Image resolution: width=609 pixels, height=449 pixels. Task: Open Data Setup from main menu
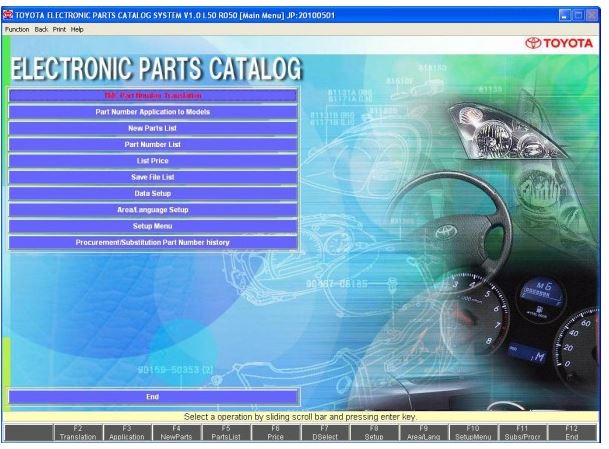[153, 192]
